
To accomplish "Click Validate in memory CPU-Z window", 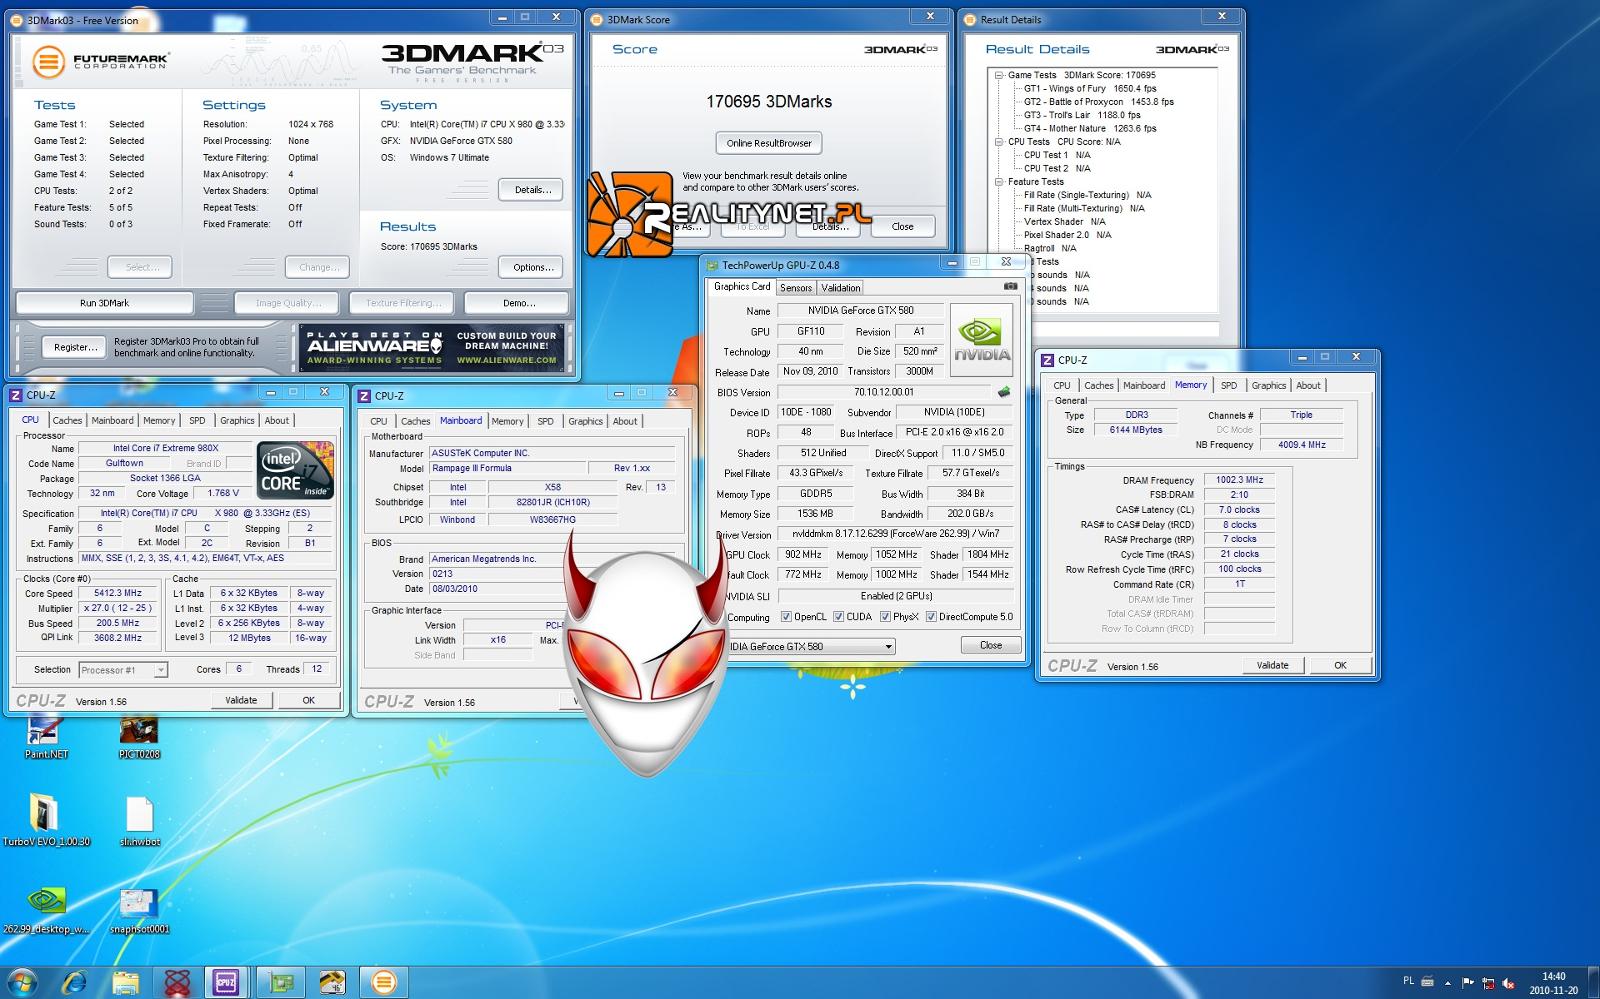I will [x=1273, y=666].
